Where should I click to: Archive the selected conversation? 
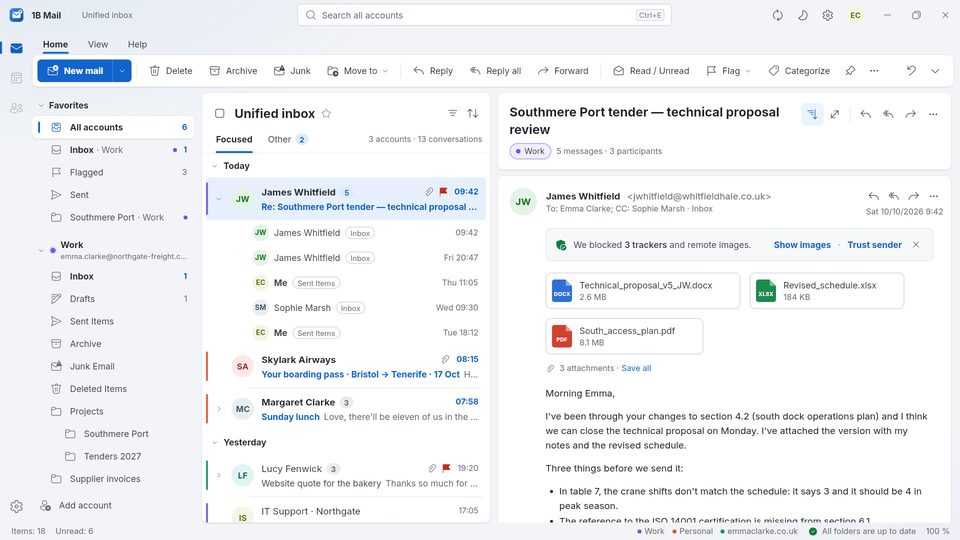(x=233, y=71)
